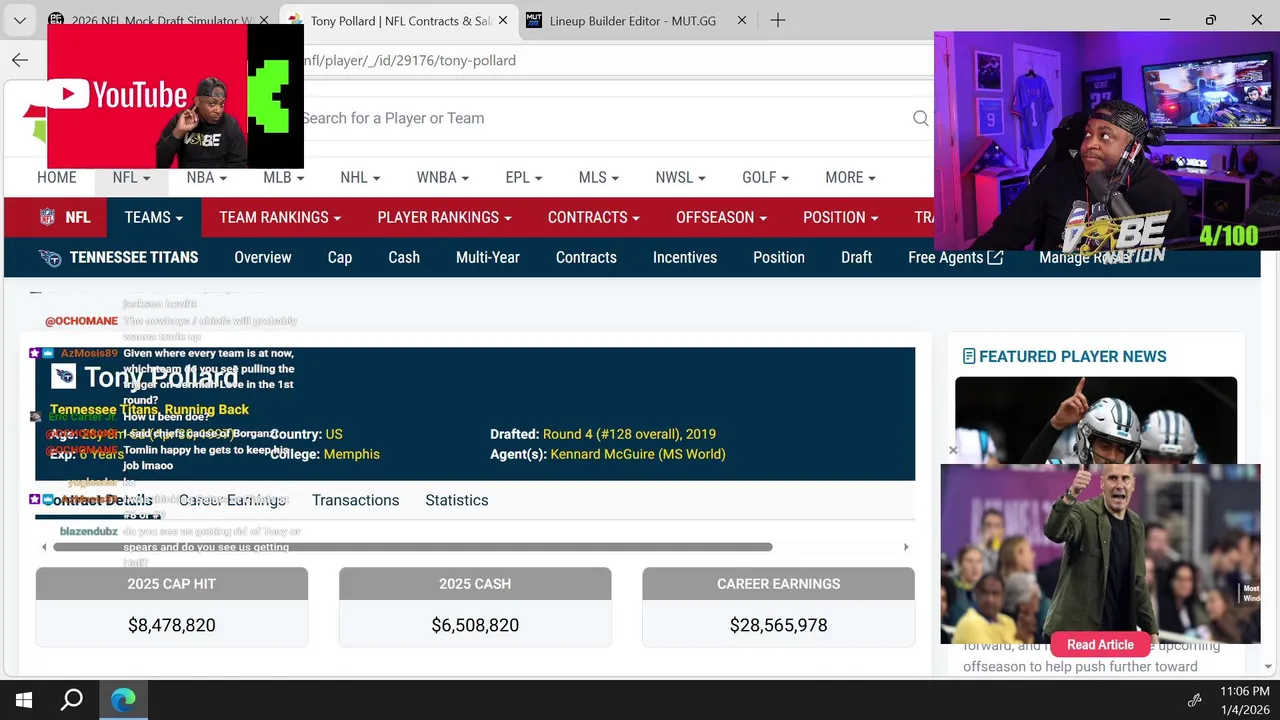The image size is (1280, 720).
Task: Switch to the Statistics tab
Action: click(x=457, y=500)
